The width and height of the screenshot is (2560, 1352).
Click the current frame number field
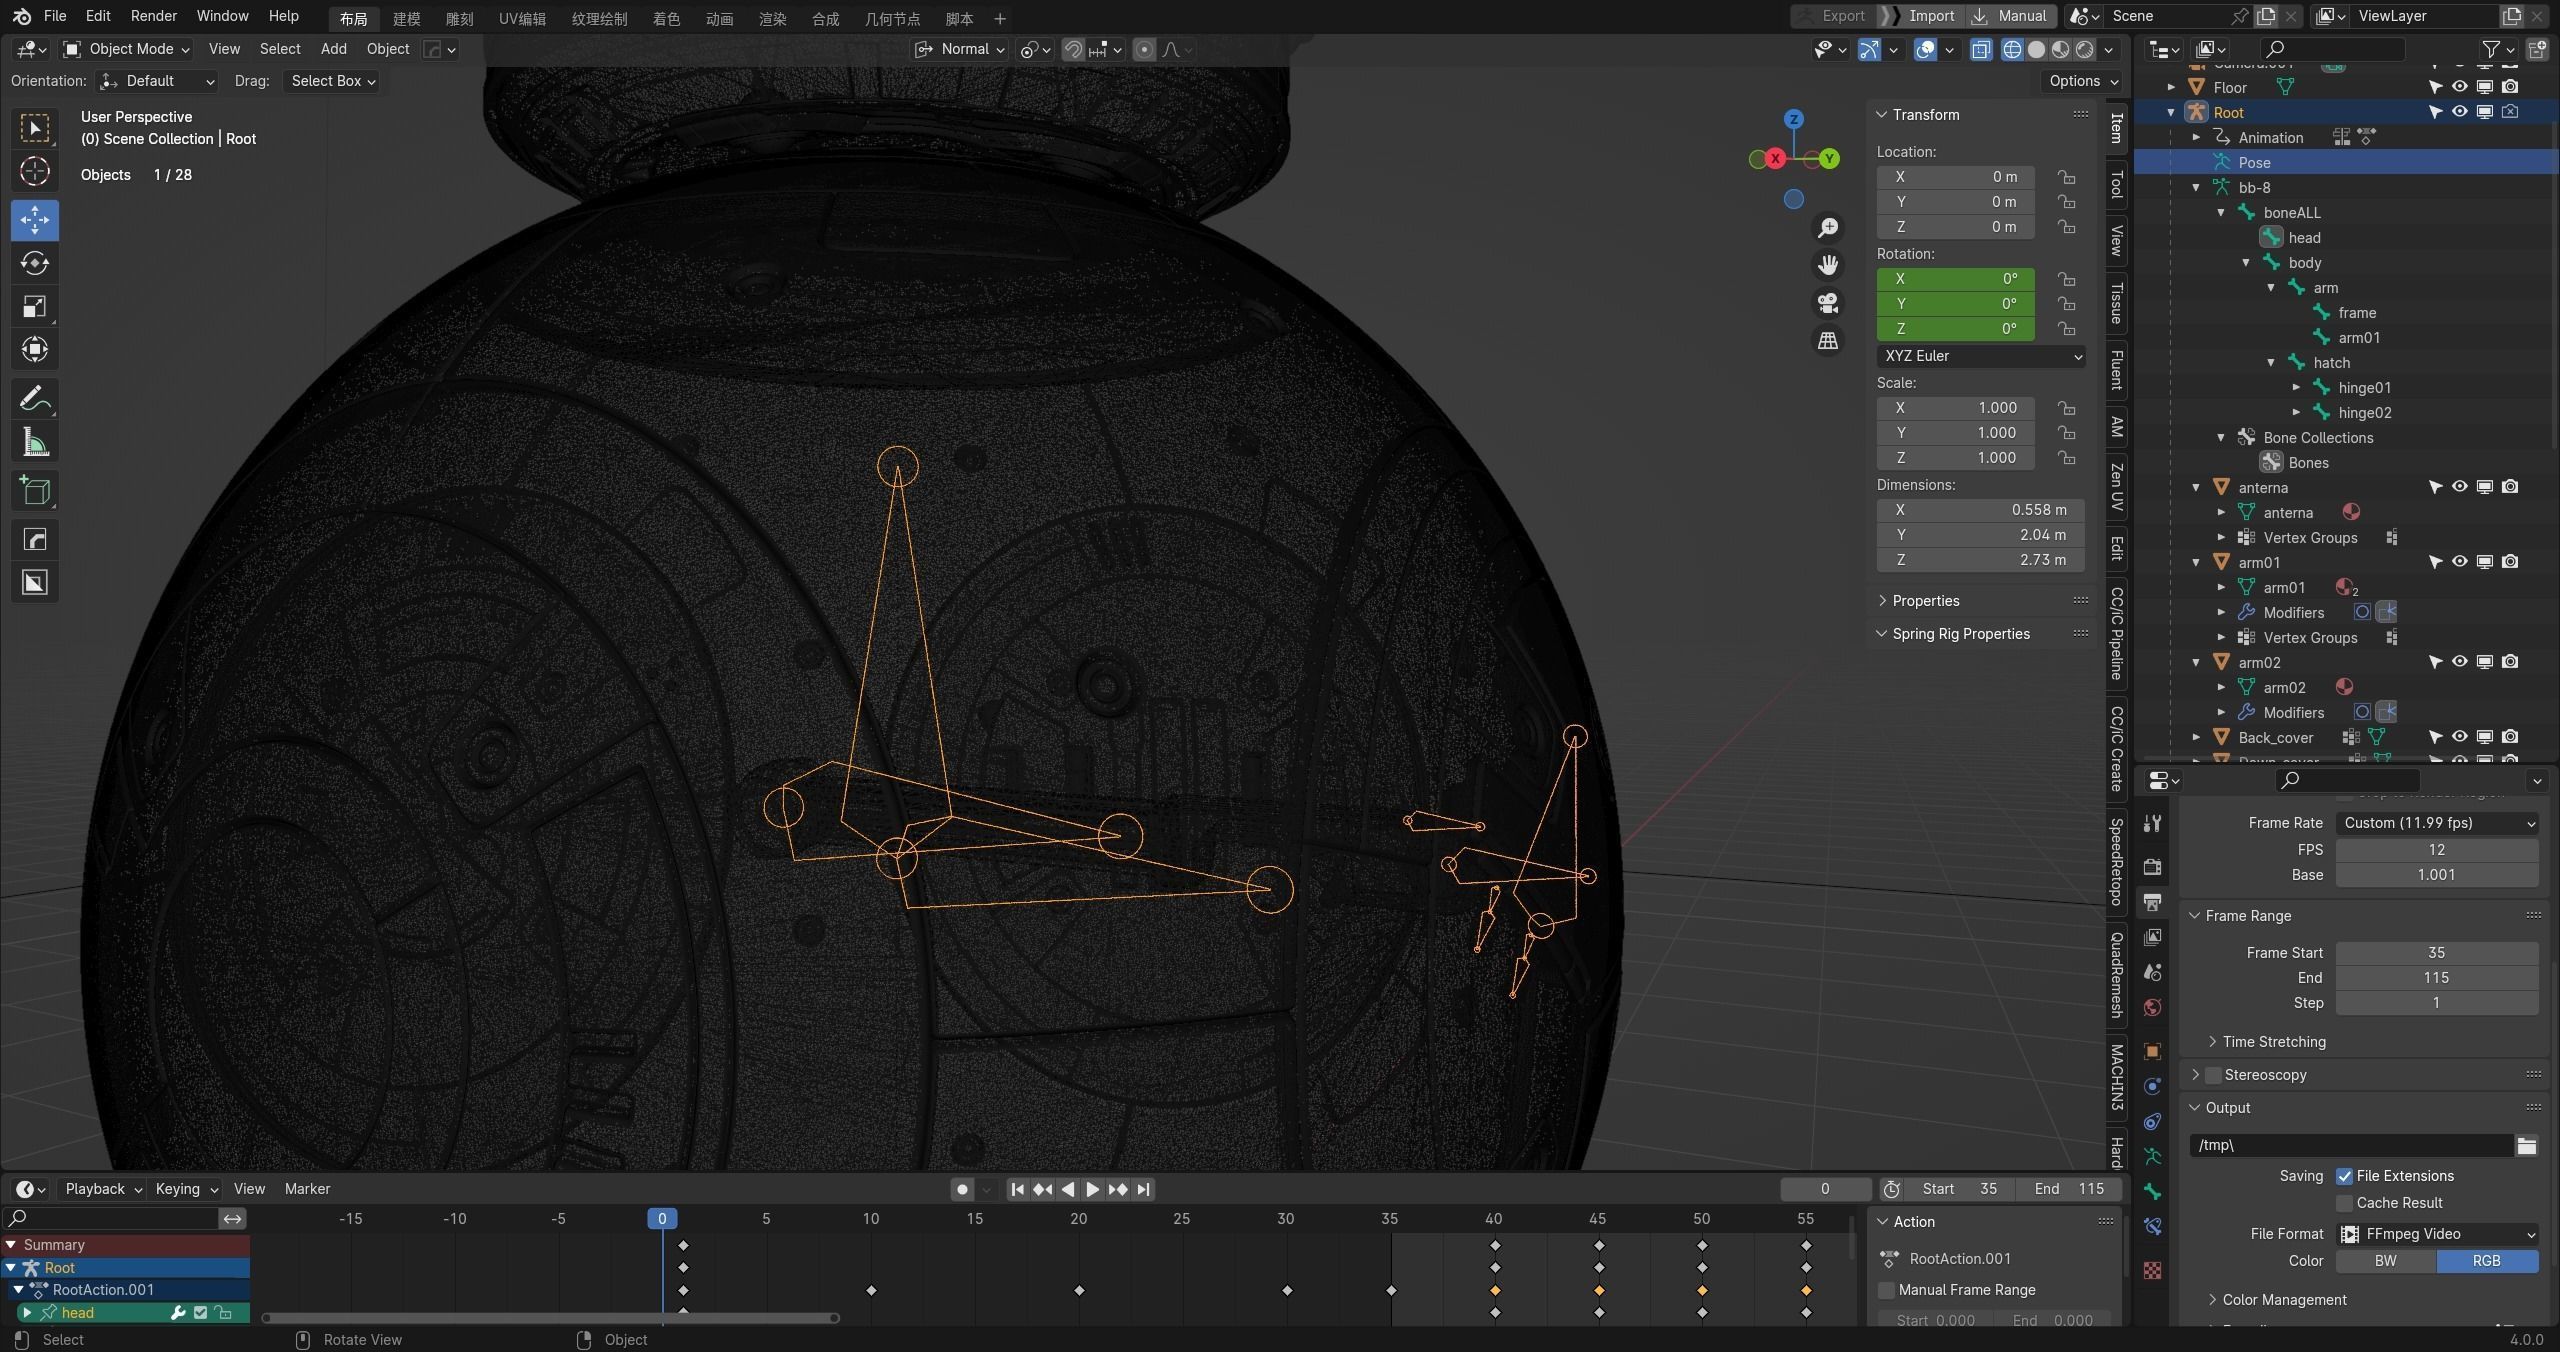(x=1825, y=1189)
